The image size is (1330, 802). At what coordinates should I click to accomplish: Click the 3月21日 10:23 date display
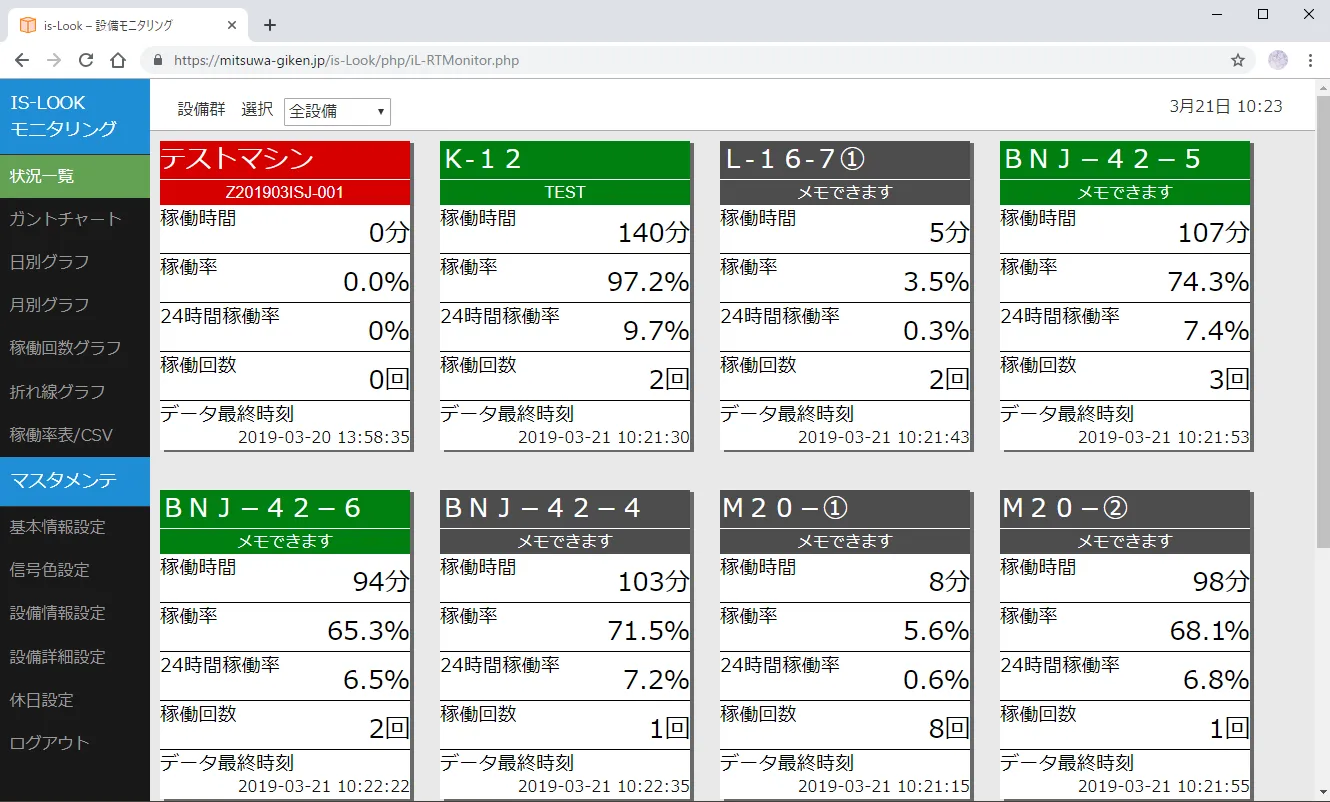point(1226,106)
